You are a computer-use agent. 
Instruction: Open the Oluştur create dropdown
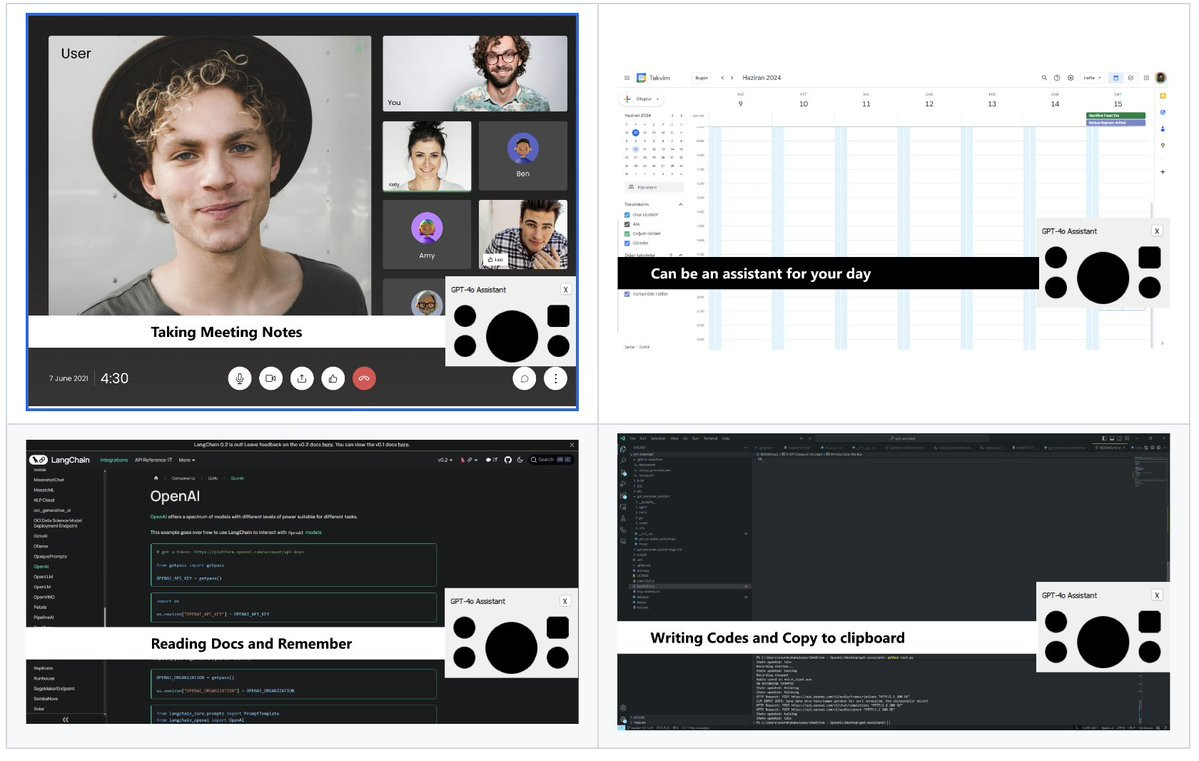coord(642,99)
